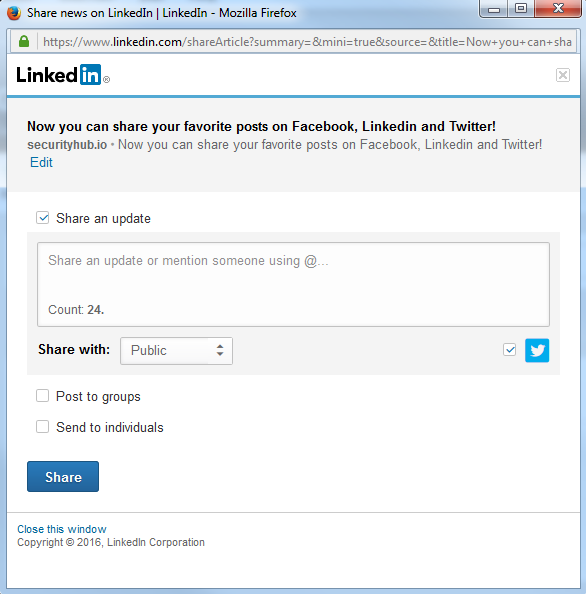Enable the Post to groups checkbox
The image size is (586, 594).
(42, 395)
